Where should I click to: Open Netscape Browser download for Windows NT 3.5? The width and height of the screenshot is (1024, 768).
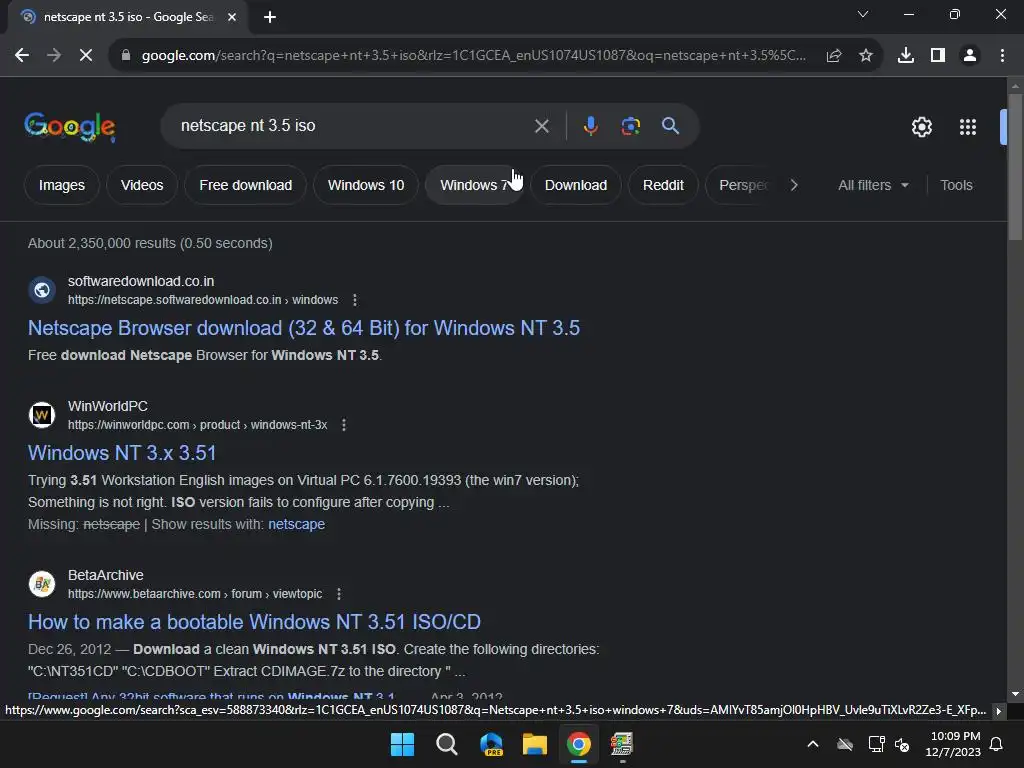304,328
